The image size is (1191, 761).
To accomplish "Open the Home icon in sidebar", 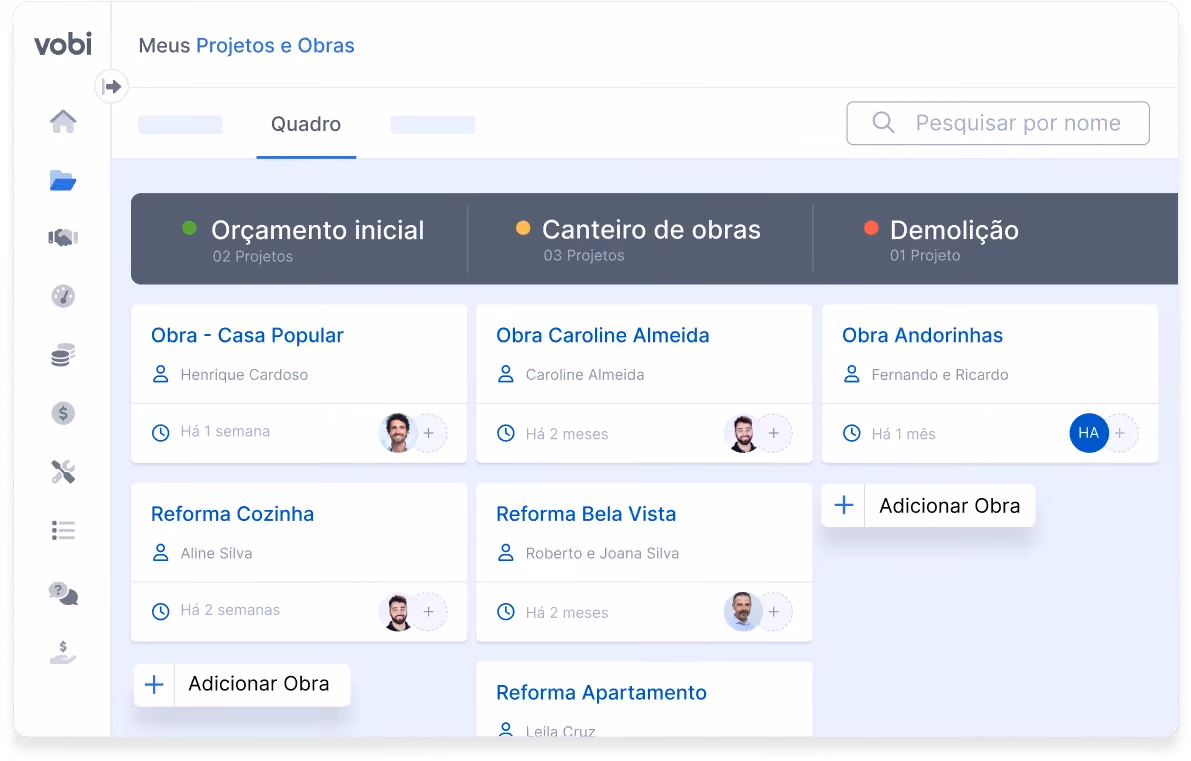I will 63,122.
